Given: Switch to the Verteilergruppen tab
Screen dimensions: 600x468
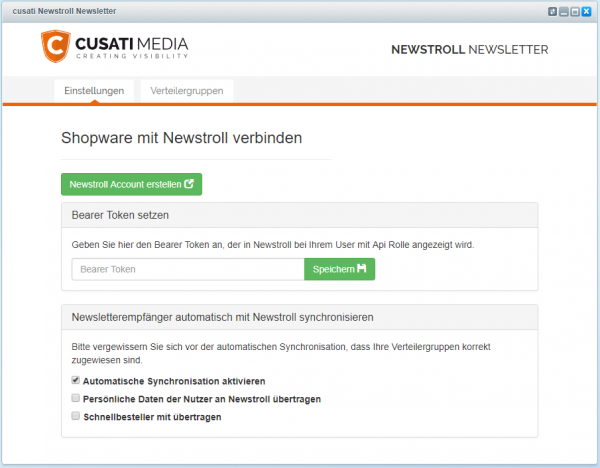Looking at the screenshot, I should pos(187,91).
